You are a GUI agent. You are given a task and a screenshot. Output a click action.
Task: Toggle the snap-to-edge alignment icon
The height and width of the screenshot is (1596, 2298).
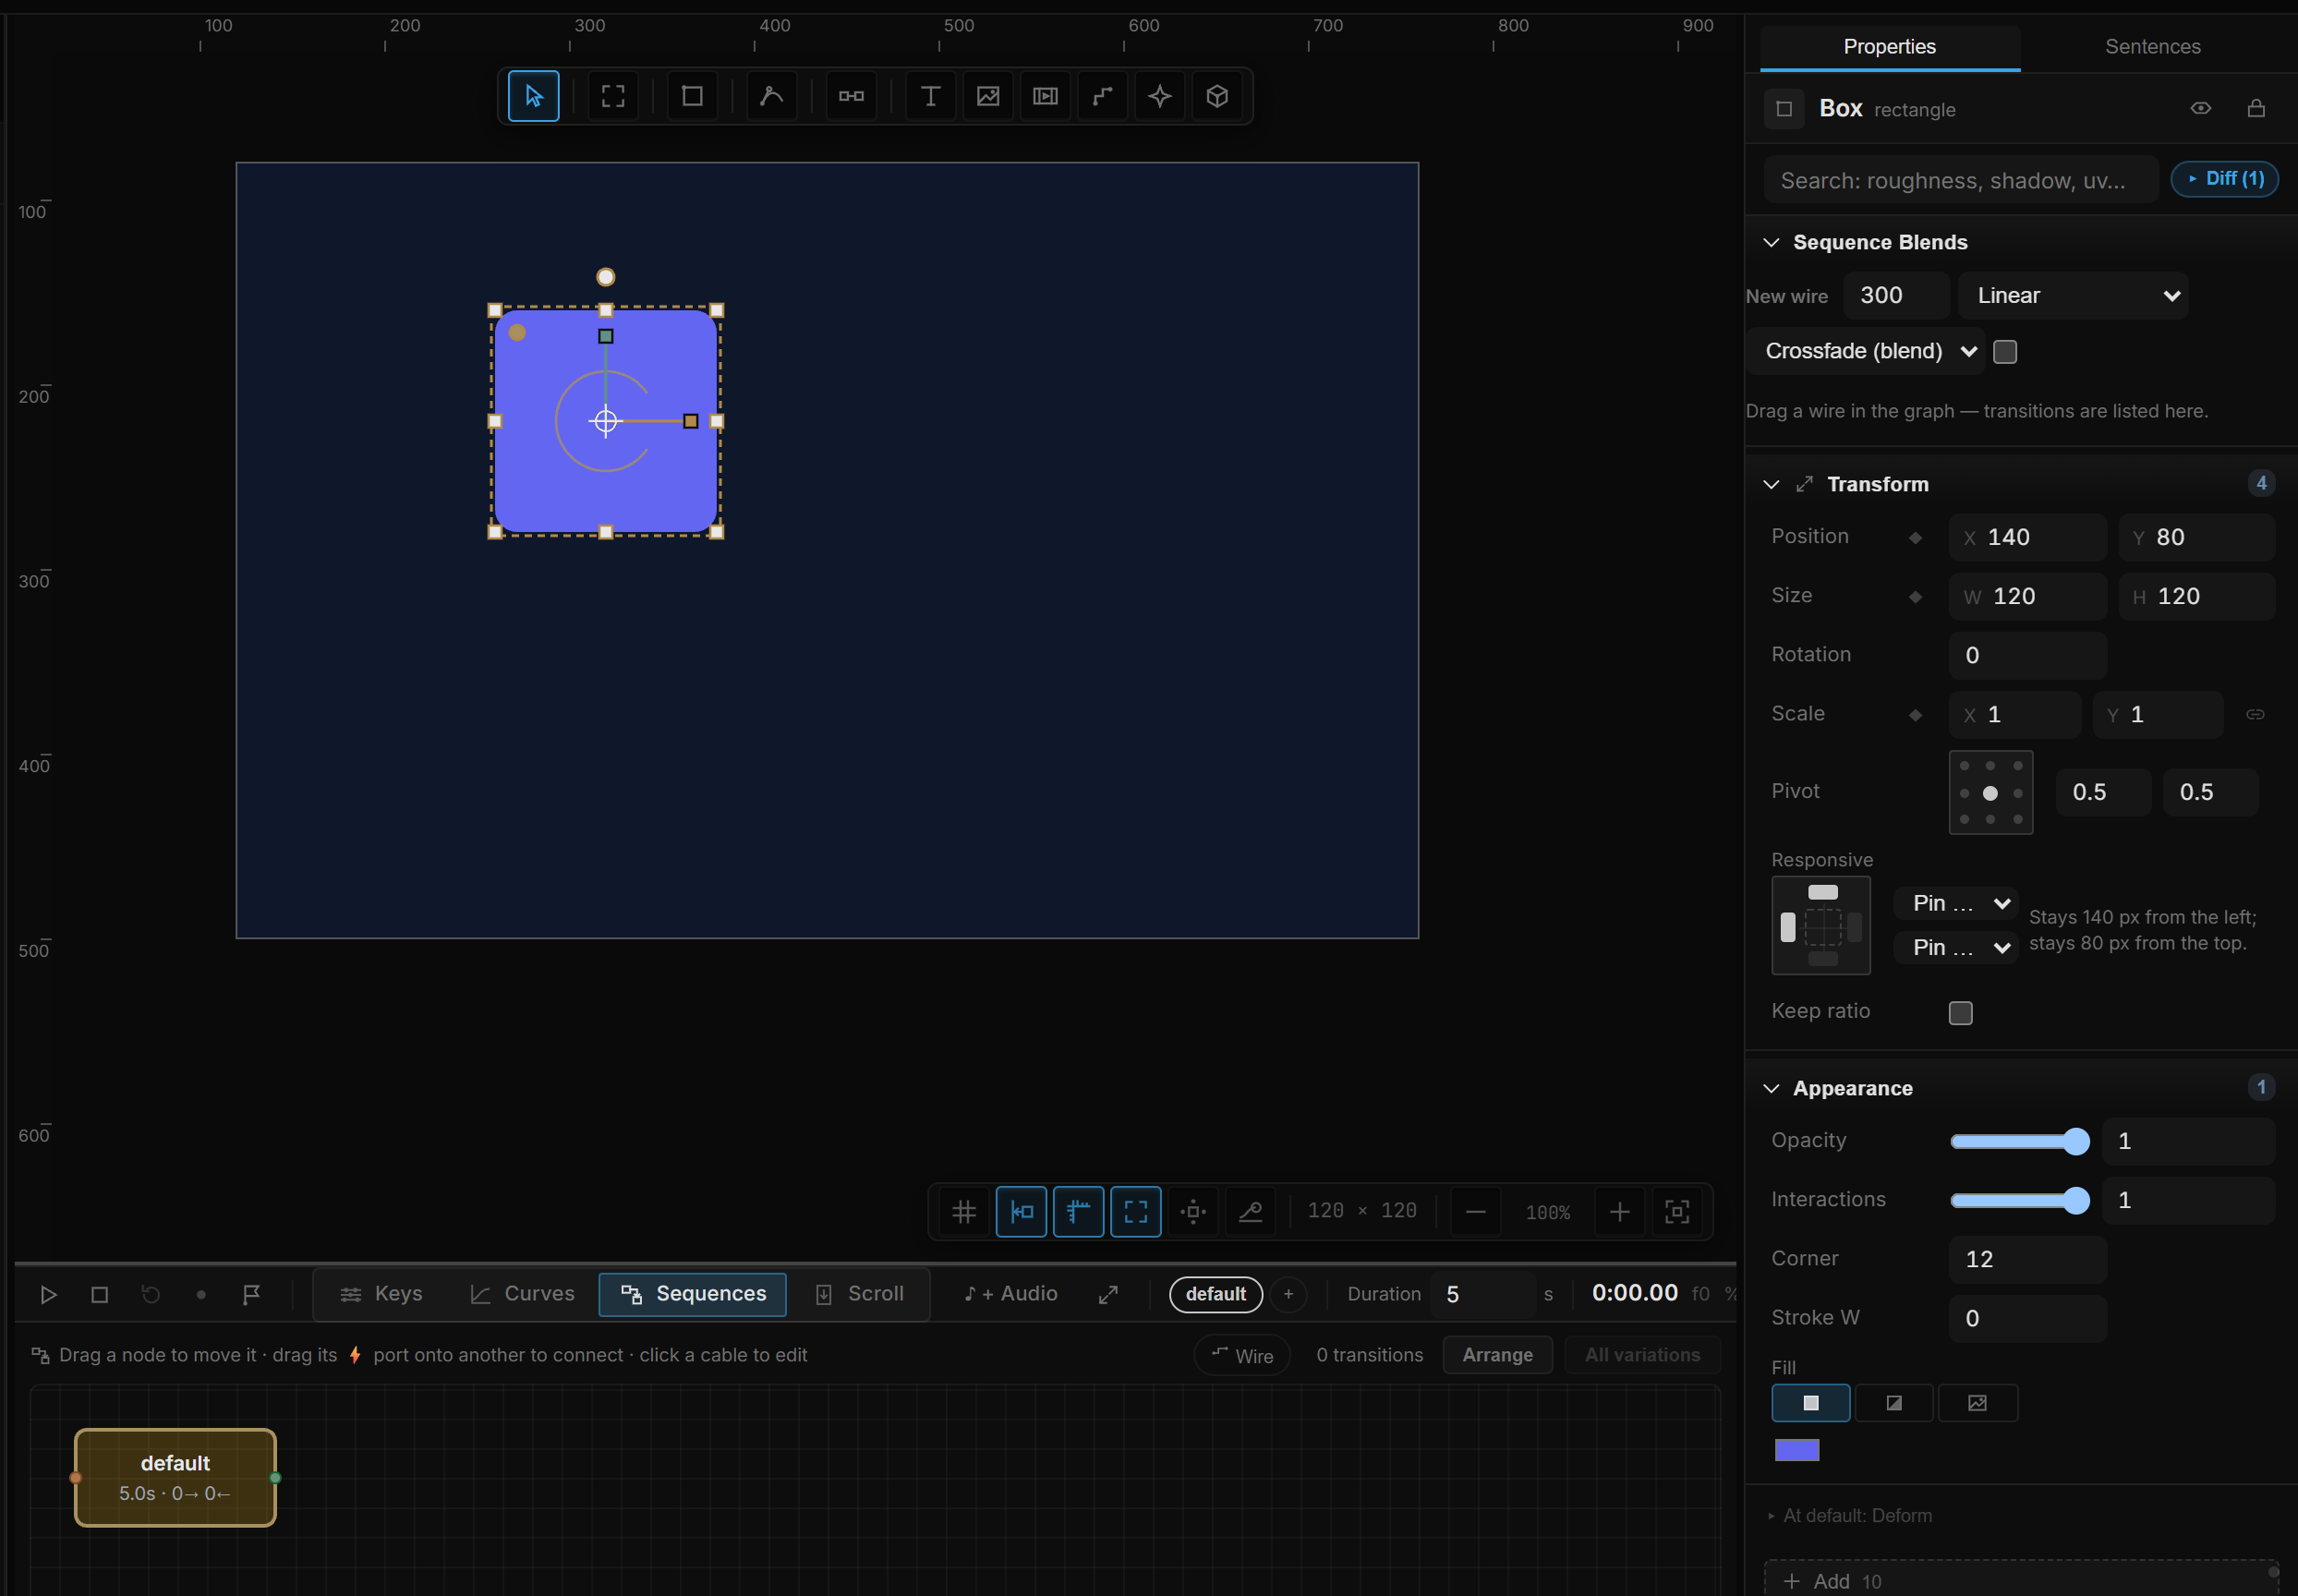1021,1212
